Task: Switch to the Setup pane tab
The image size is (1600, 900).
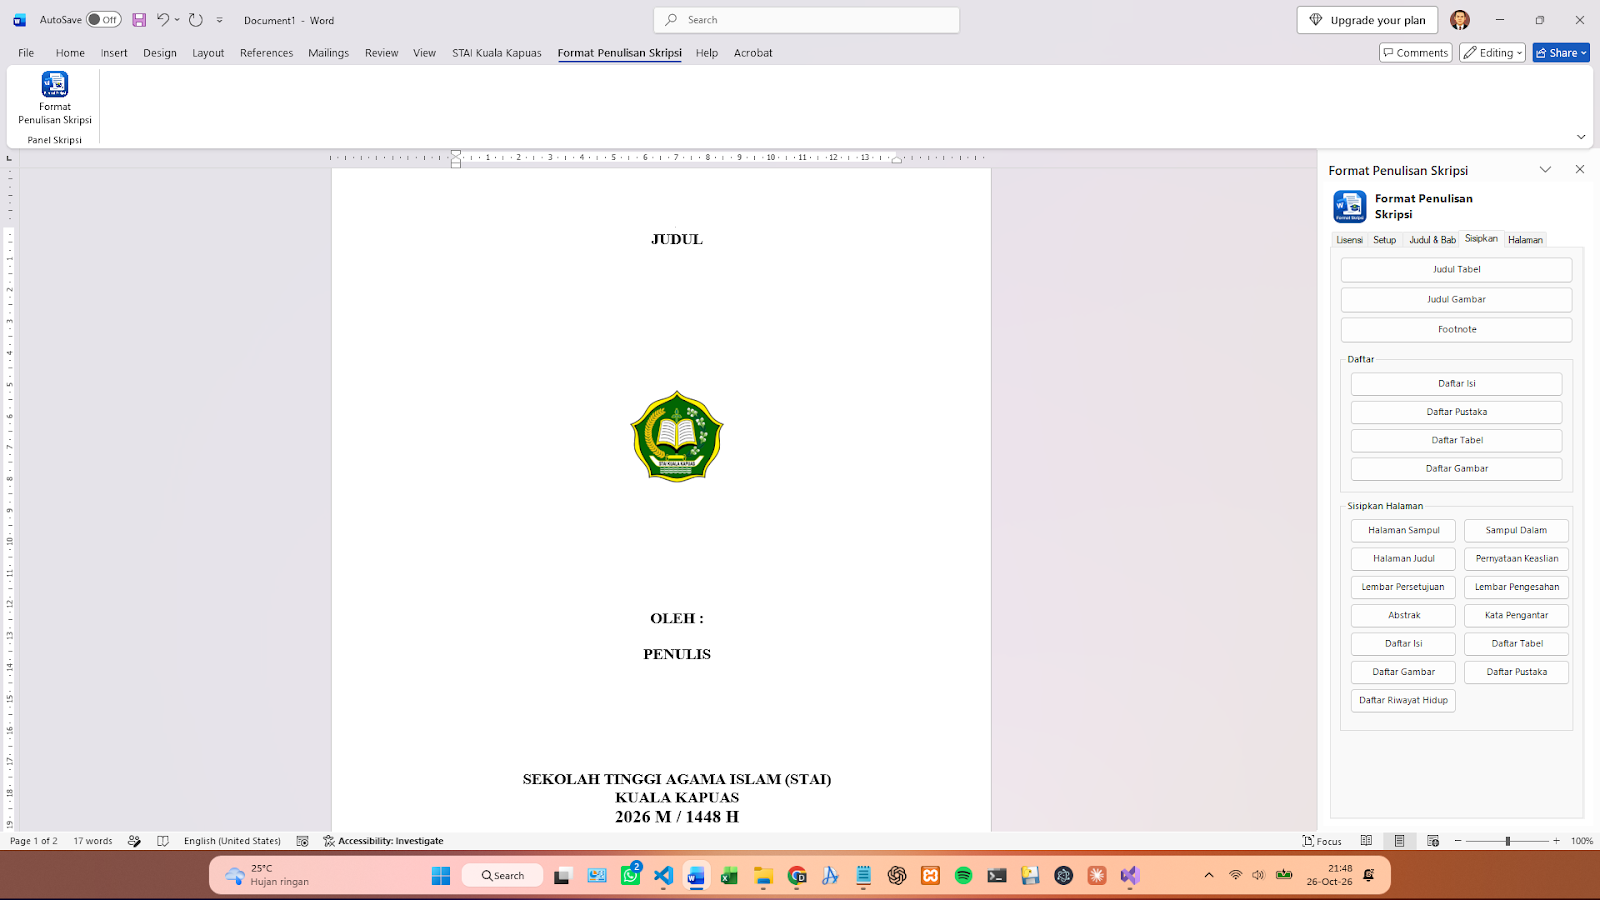Action: click(x=1384, y=240)
